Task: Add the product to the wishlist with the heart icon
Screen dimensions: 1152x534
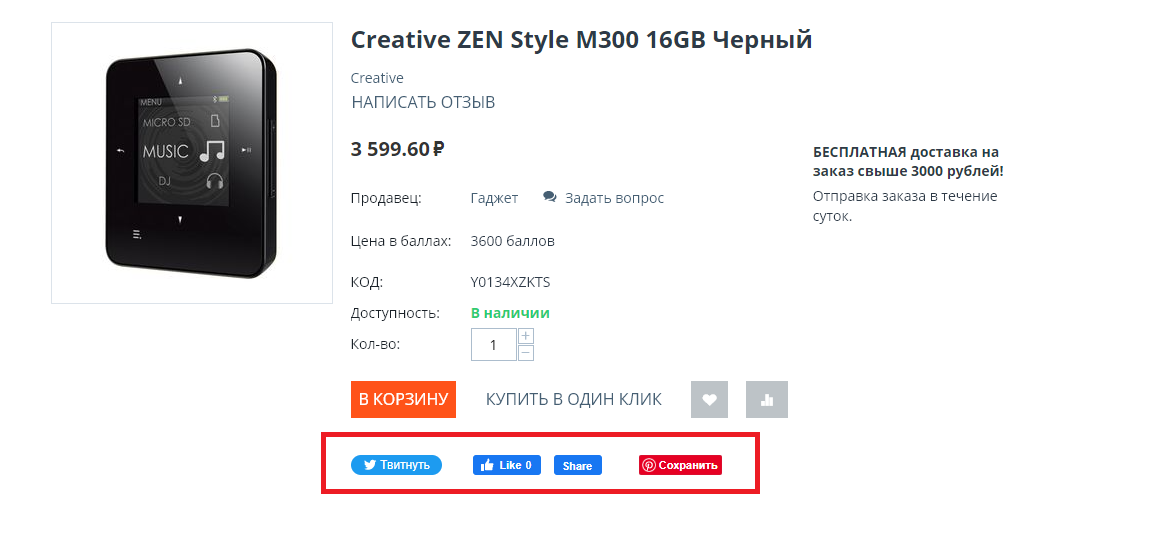Action: (709, 399)
